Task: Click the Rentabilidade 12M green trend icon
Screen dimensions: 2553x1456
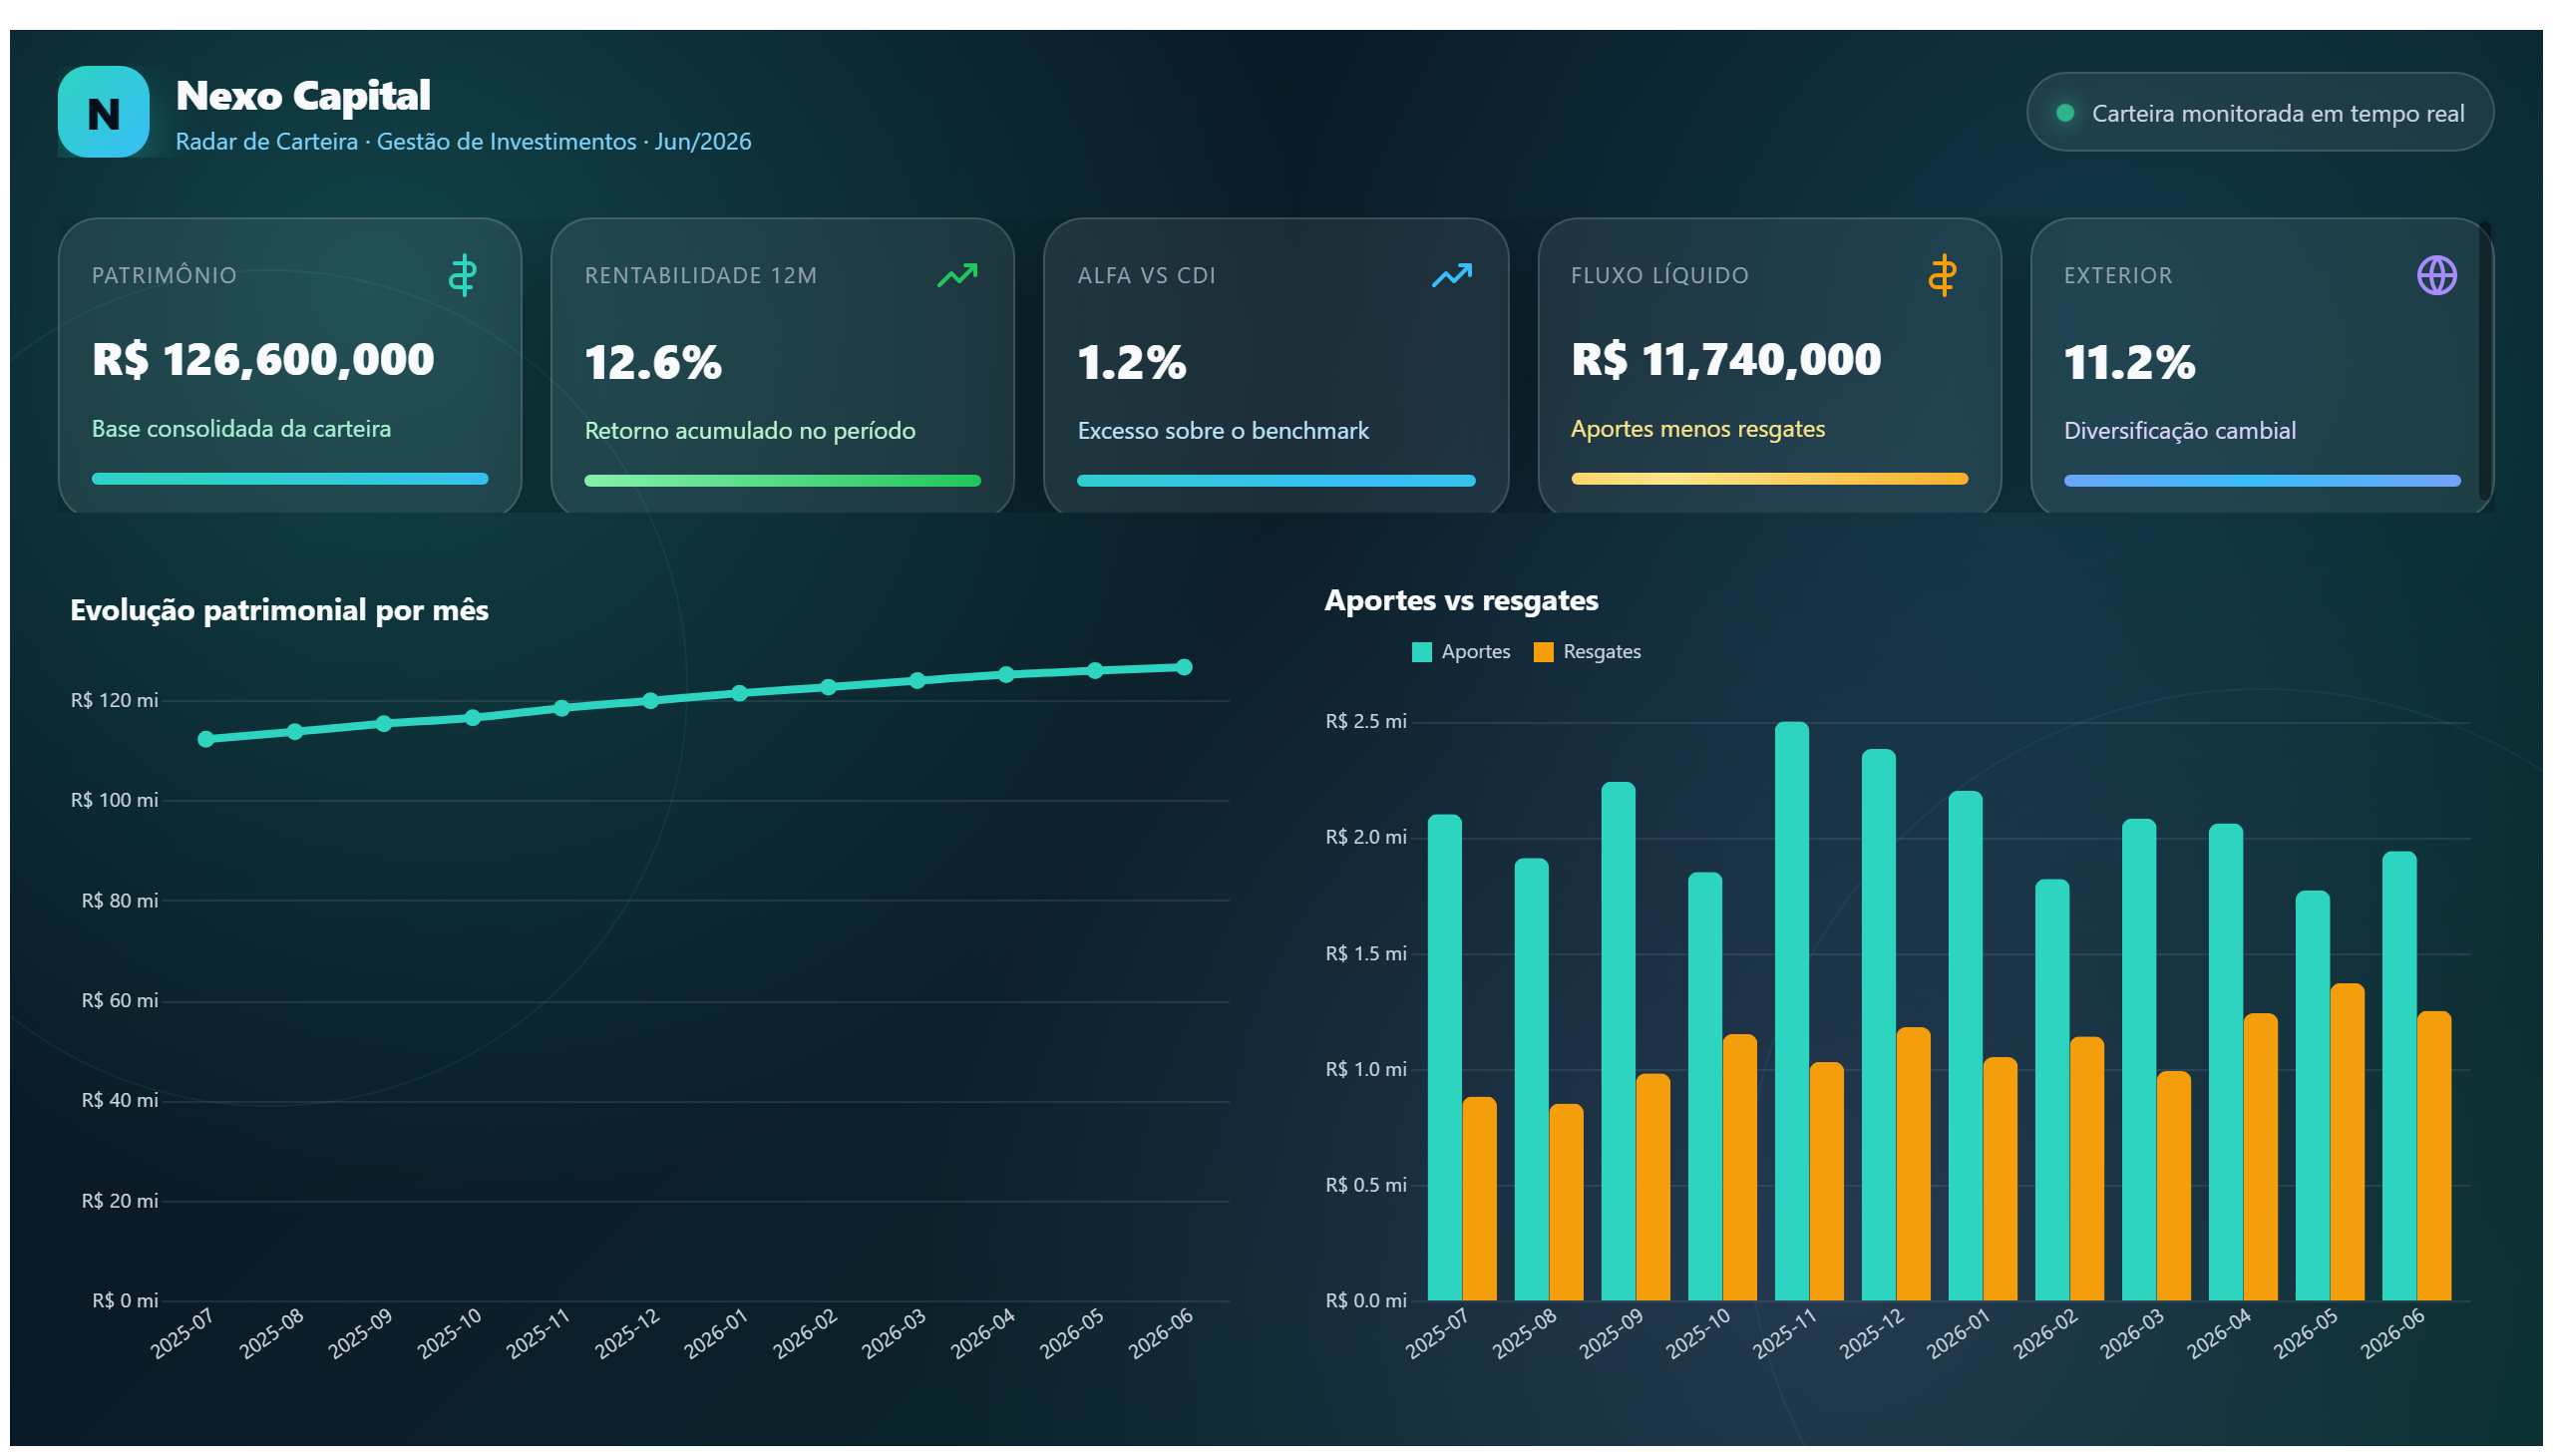Action: pos(957,275)
